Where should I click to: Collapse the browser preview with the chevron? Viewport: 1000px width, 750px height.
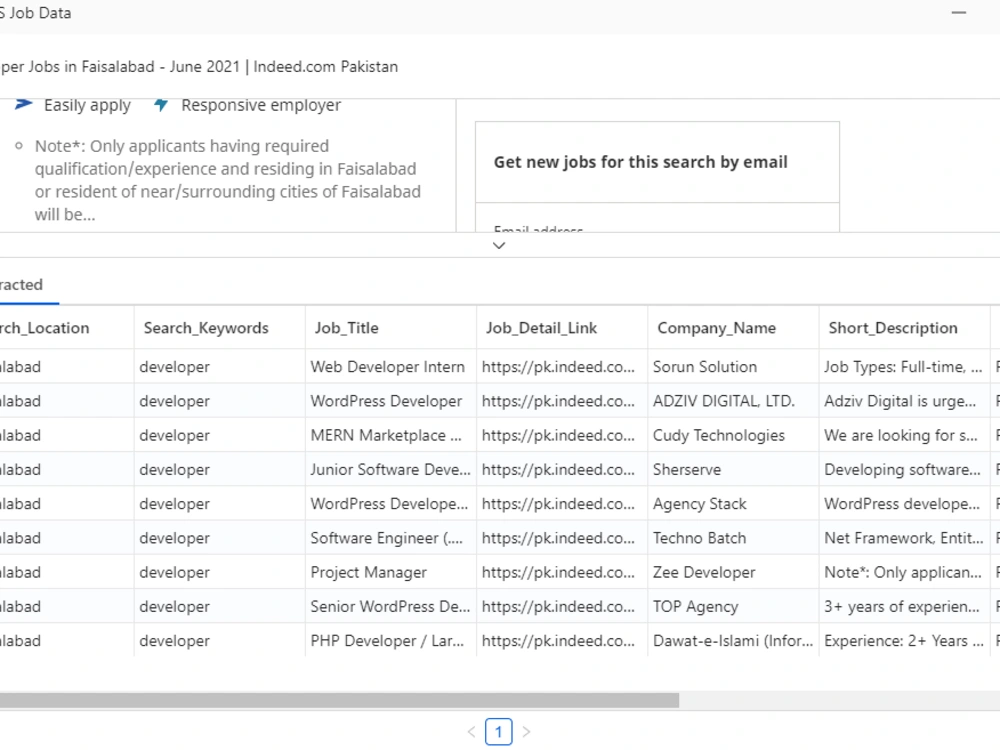[499, 246]
